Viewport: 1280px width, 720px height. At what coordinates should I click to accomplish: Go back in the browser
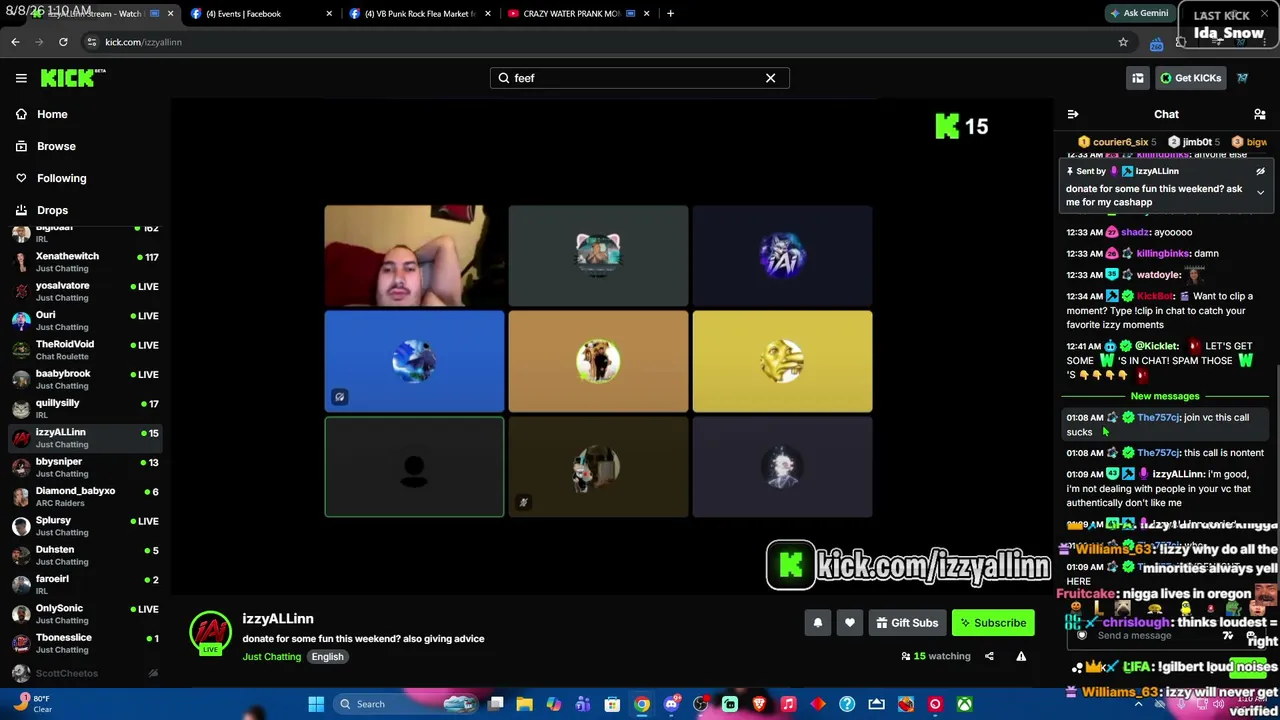pyautogui.click(x=15, y=42)
